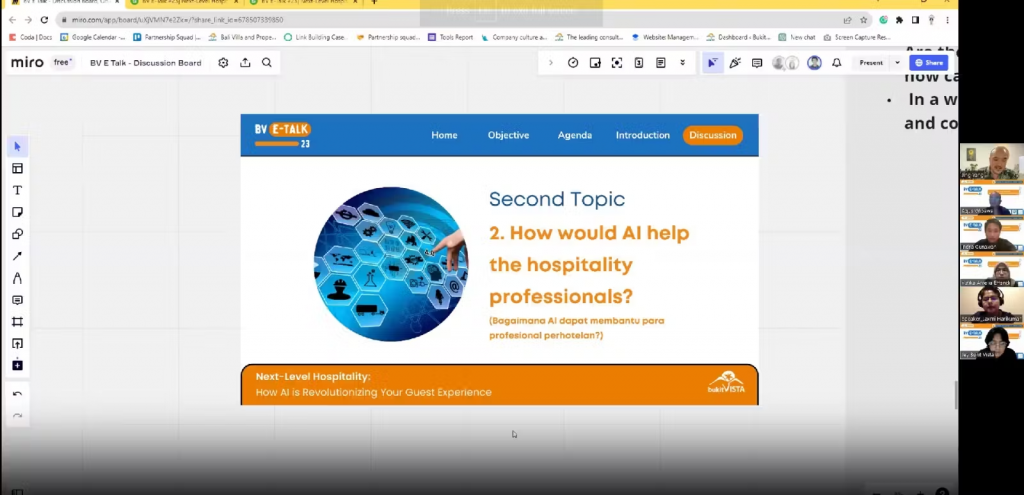
Task: Open the Notes panel icon
Action: point(661,63)
